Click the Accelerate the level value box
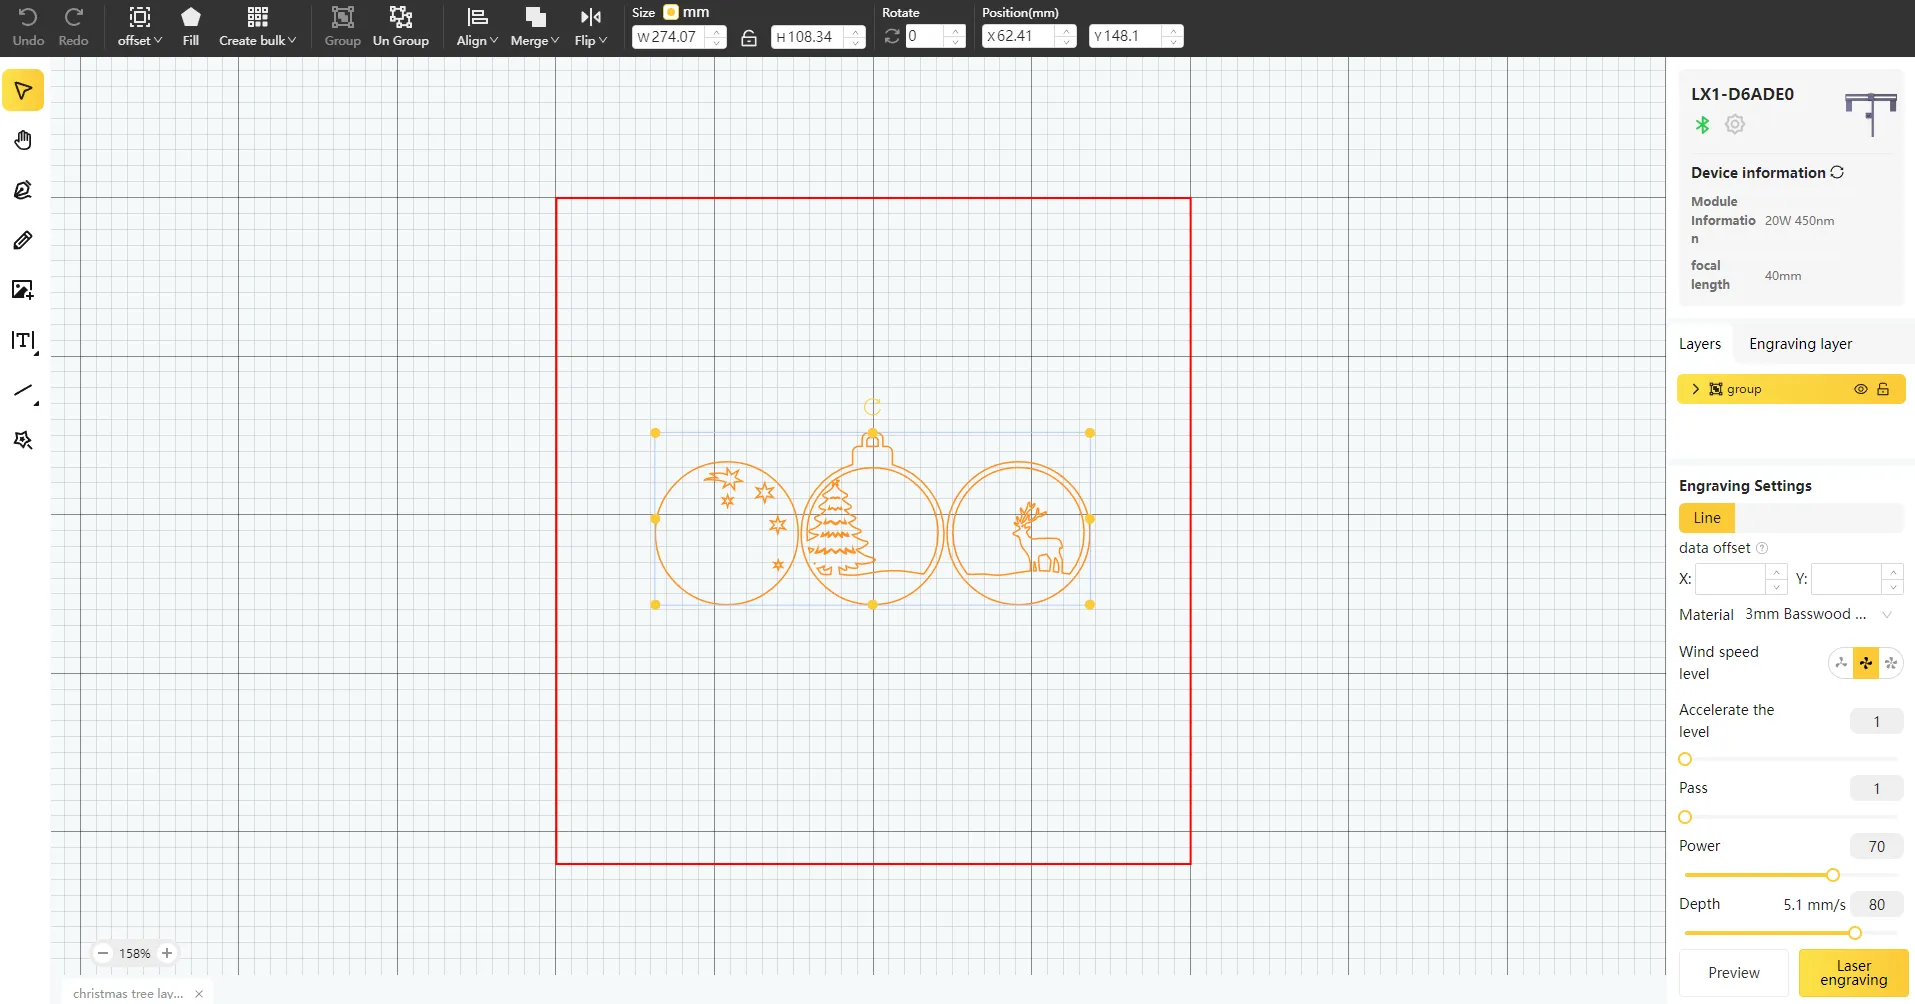The width and height of the screenshot is (1915, 1004). pos(1876,721)
